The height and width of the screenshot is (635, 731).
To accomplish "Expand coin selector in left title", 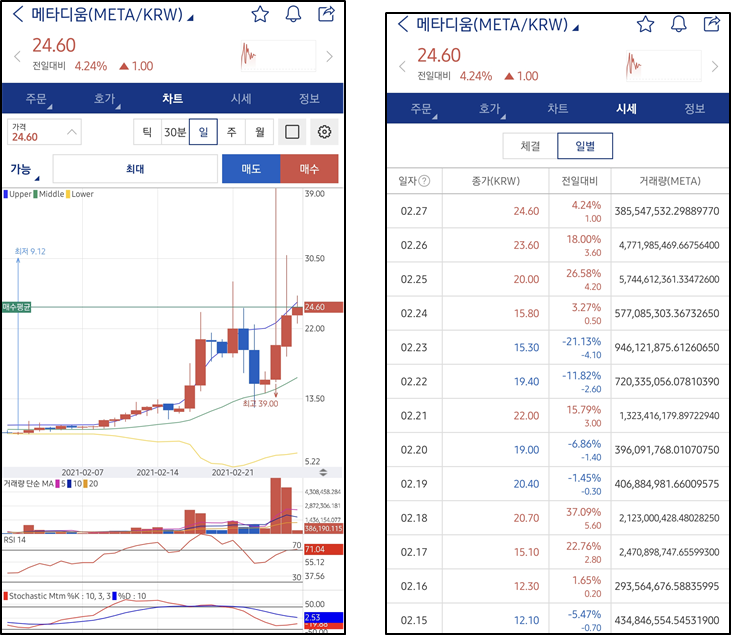I will 190,19.
